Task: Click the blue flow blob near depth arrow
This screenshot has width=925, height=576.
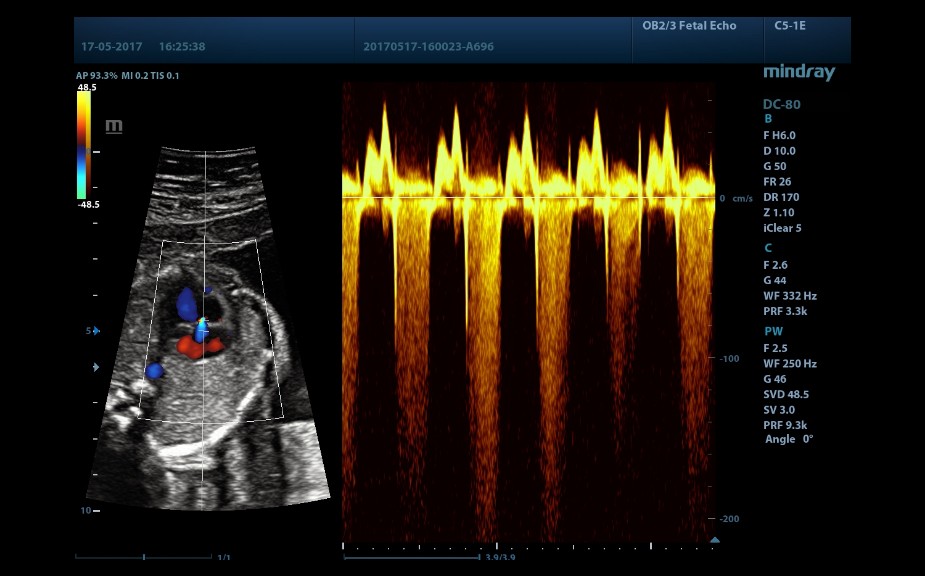Action: tap(153, 370)
